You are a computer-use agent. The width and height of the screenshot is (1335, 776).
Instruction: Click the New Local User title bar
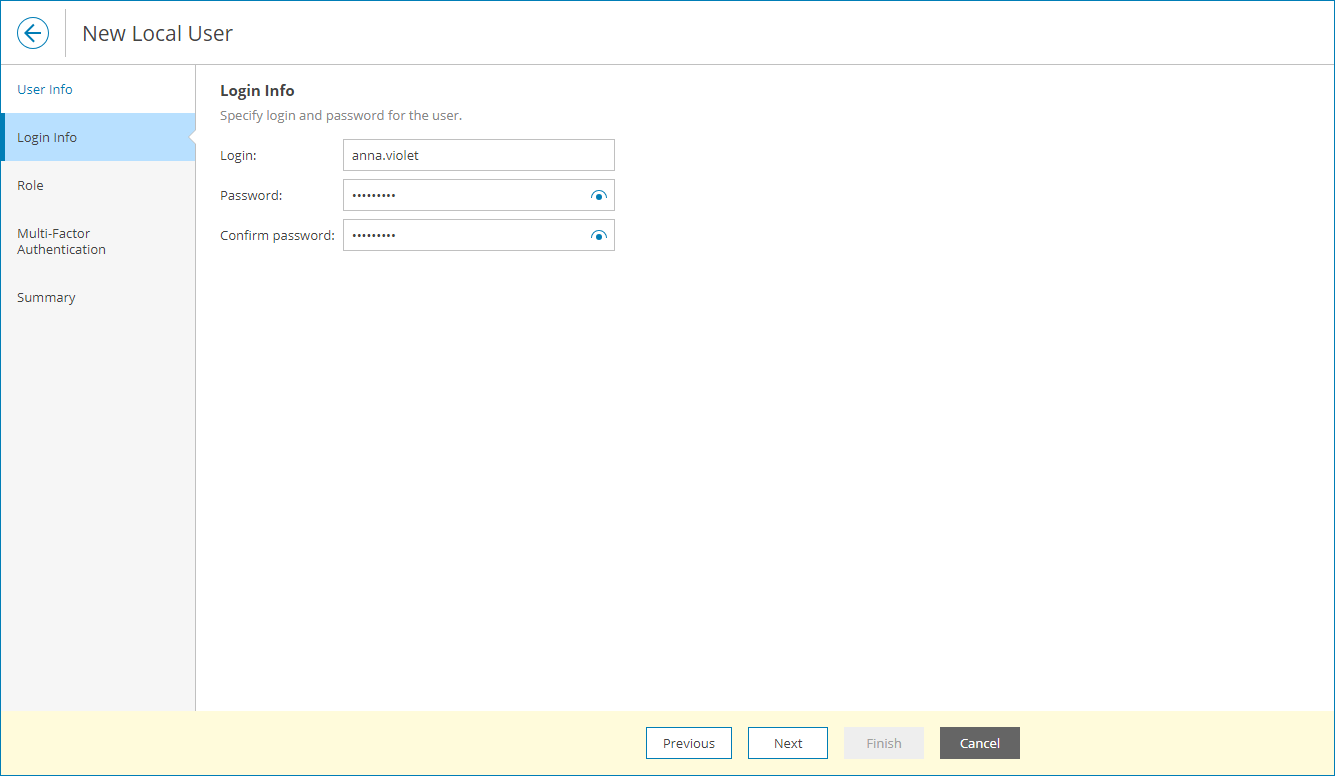click(x=157, y=32)
